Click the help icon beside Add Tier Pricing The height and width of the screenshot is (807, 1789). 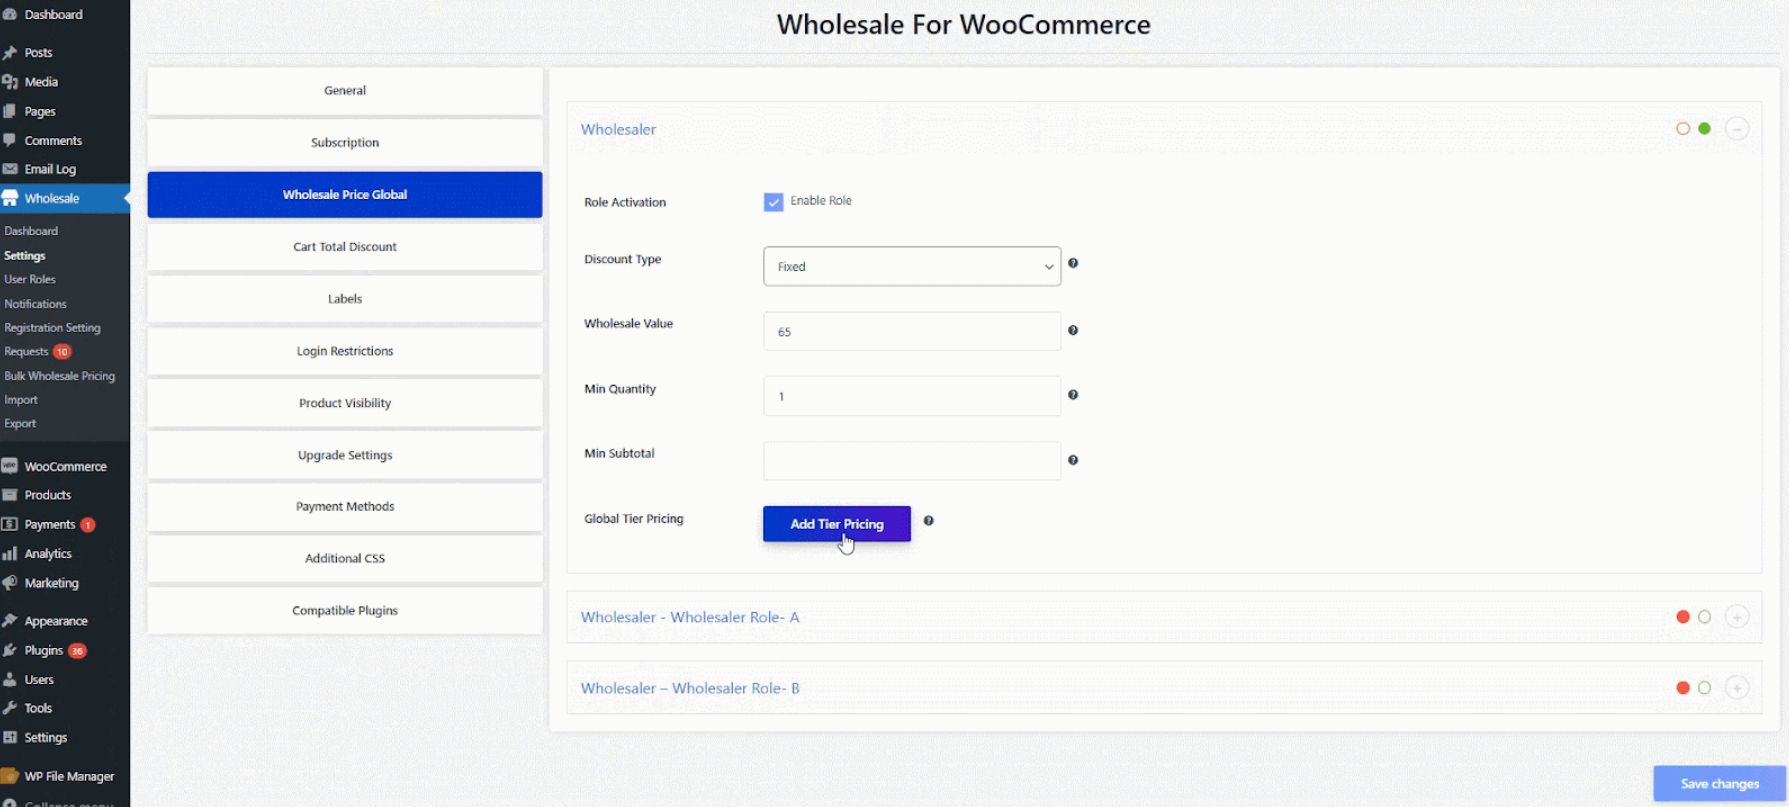pos(928,521)
